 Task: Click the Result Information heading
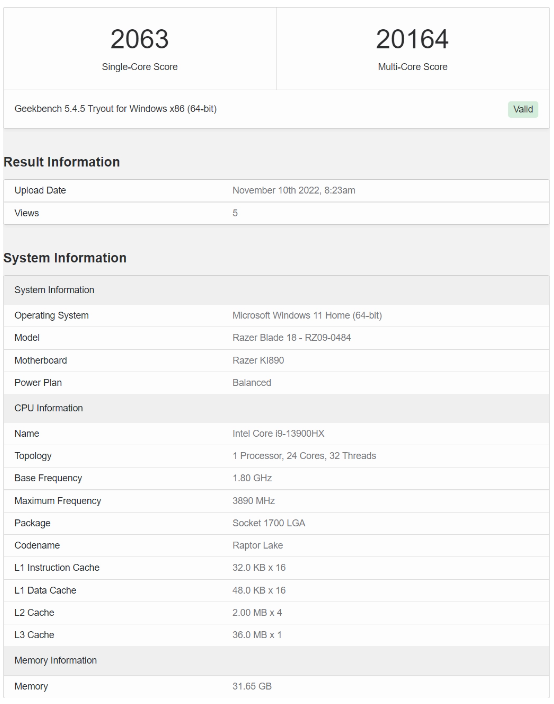pos(62,162)
